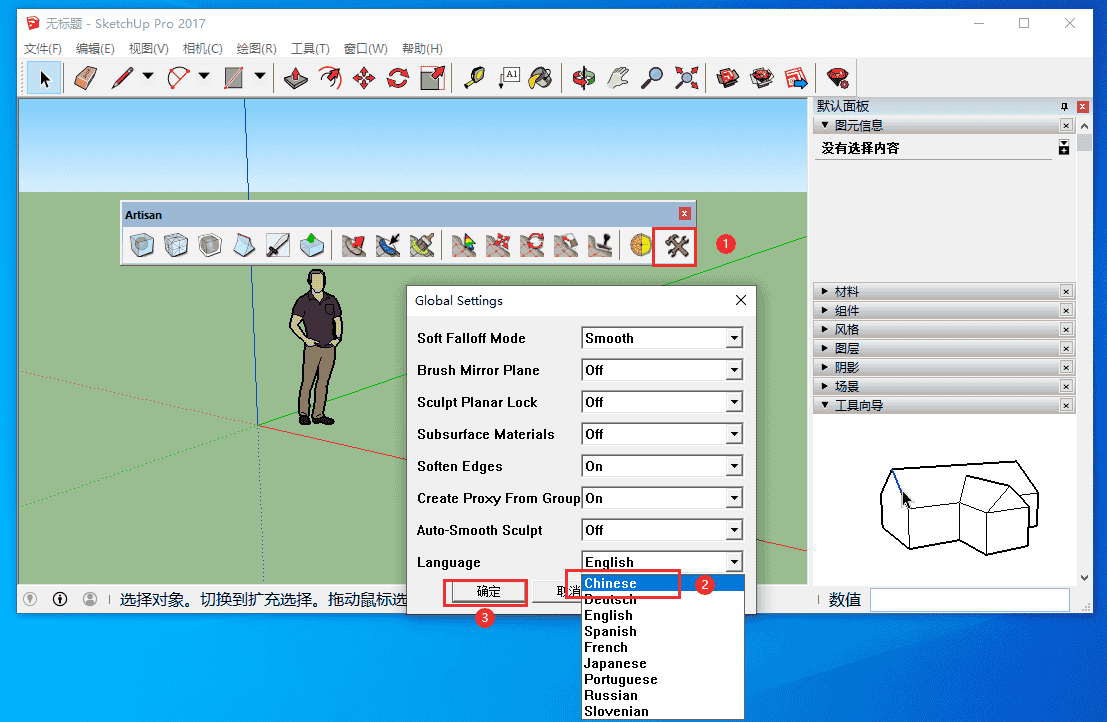The height and width of the screenshot is (722, 1107).
Task: Select the arrow Select tool
Action: [44, 78]
